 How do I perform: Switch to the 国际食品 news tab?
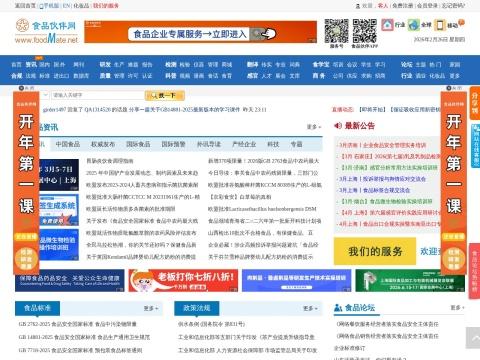point(138,144)
